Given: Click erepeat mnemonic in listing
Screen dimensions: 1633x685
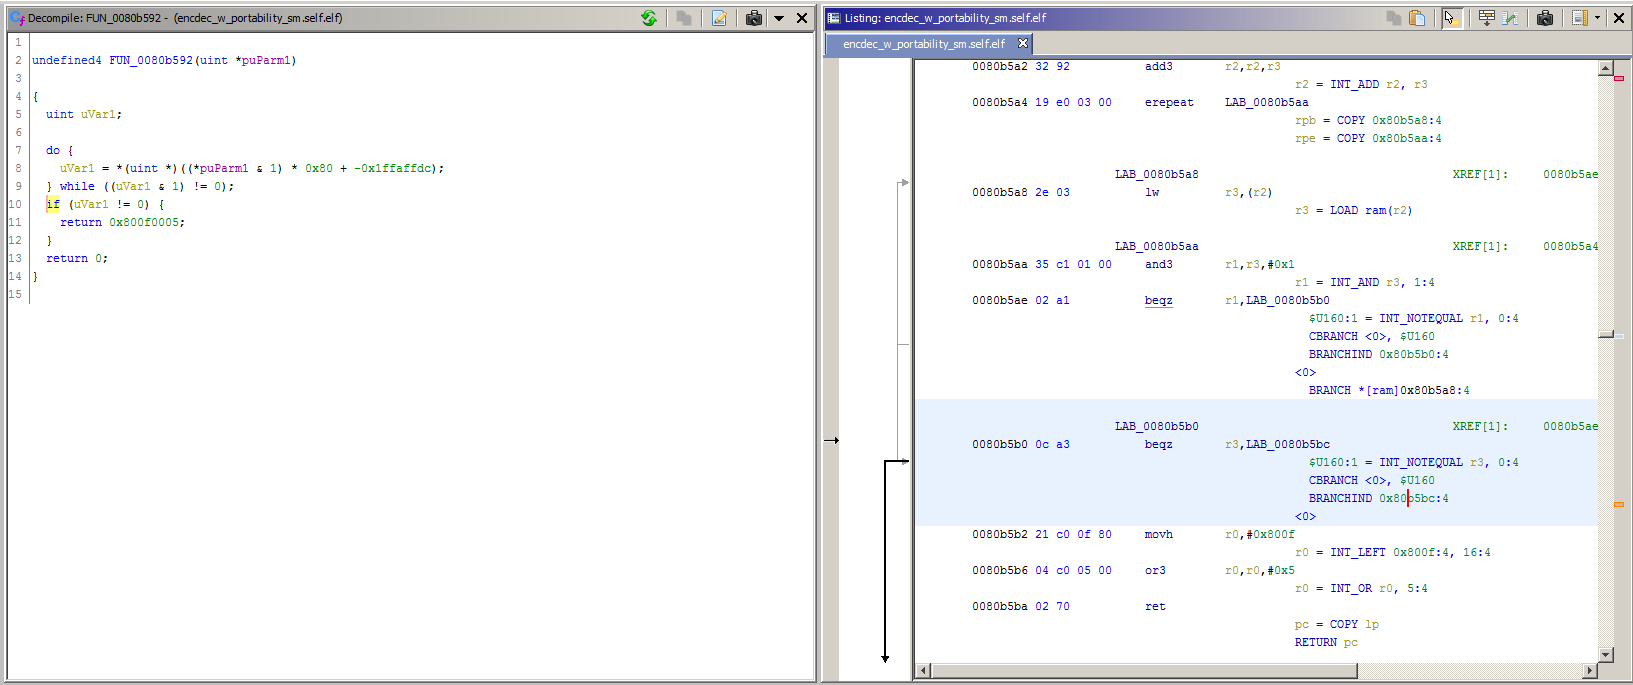Looking at the screenshot, I should (1169, 102).
